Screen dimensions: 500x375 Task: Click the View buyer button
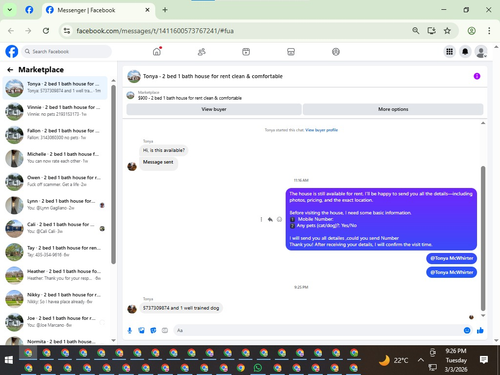(x=214, y=109)
